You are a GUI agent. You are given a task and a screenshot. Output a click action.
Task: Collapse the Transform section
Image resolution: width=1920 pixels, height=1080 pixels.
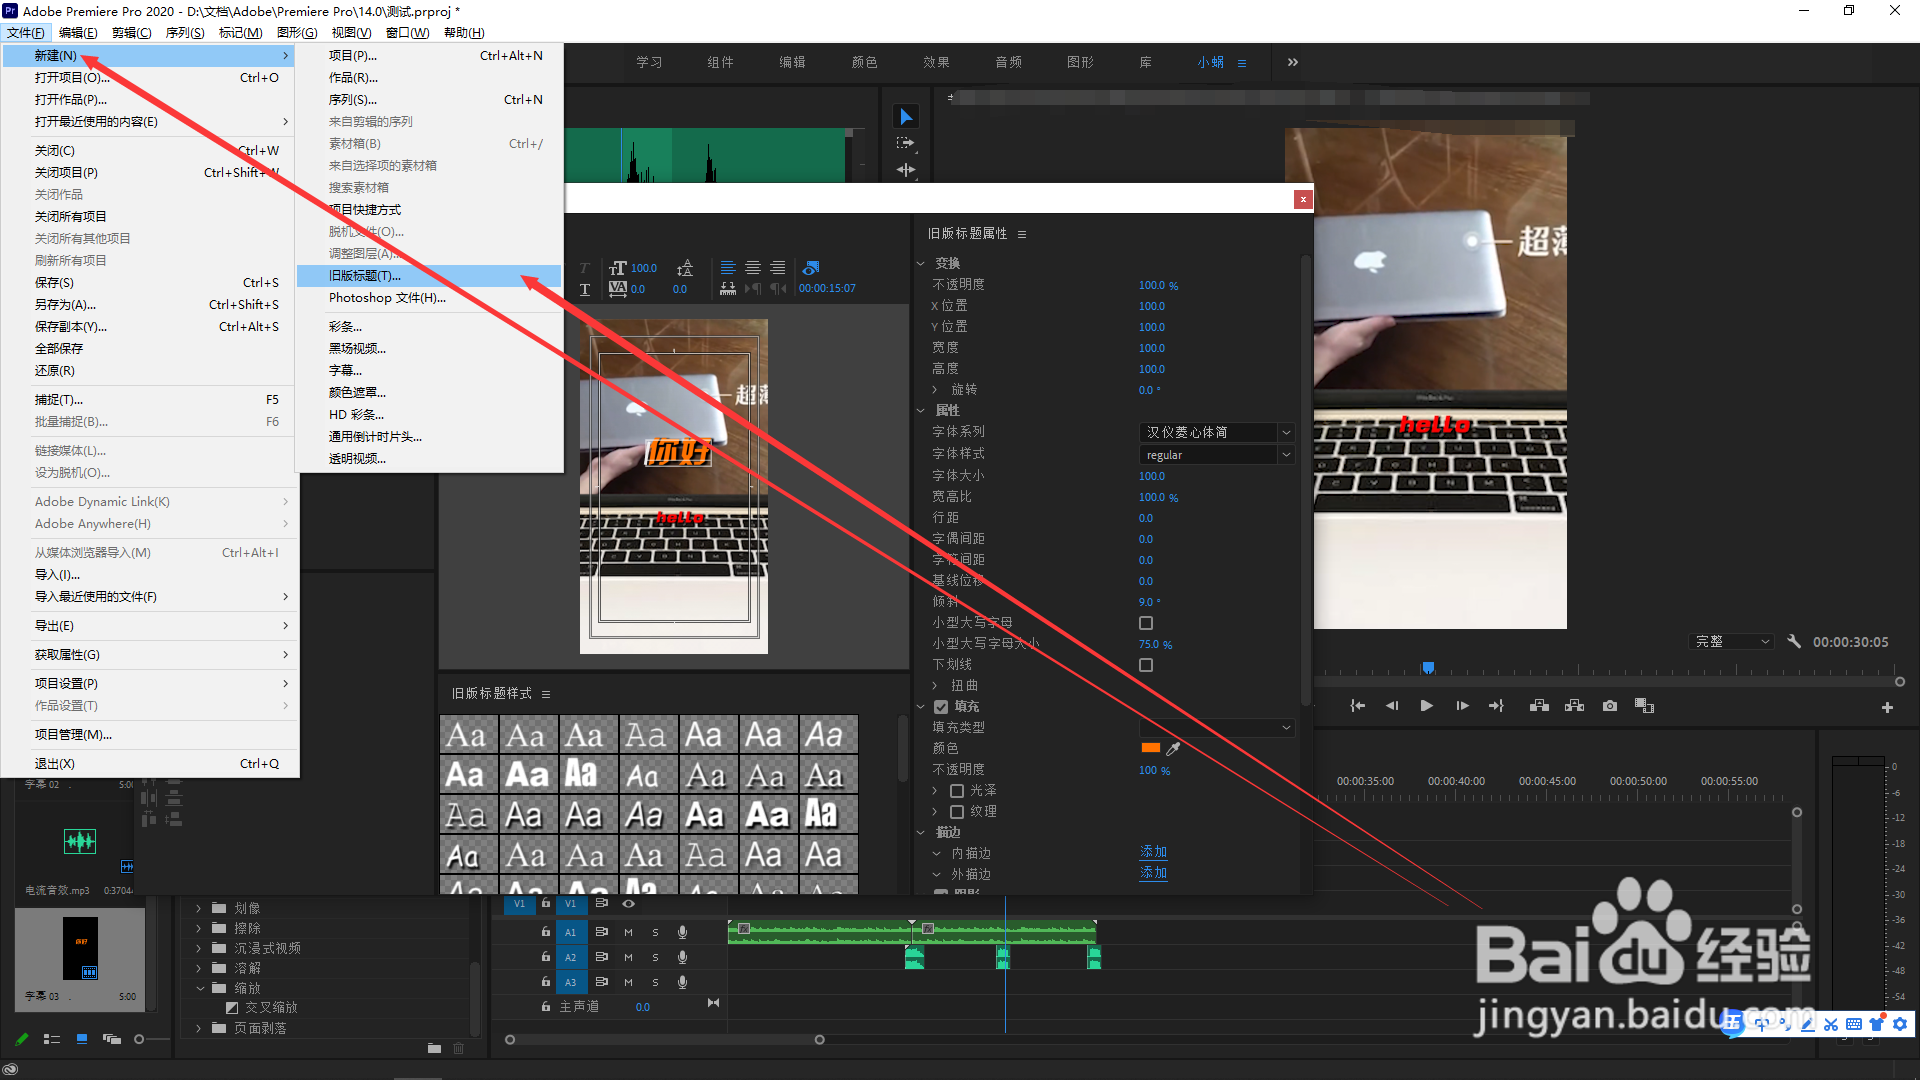(x=921, y=264)
